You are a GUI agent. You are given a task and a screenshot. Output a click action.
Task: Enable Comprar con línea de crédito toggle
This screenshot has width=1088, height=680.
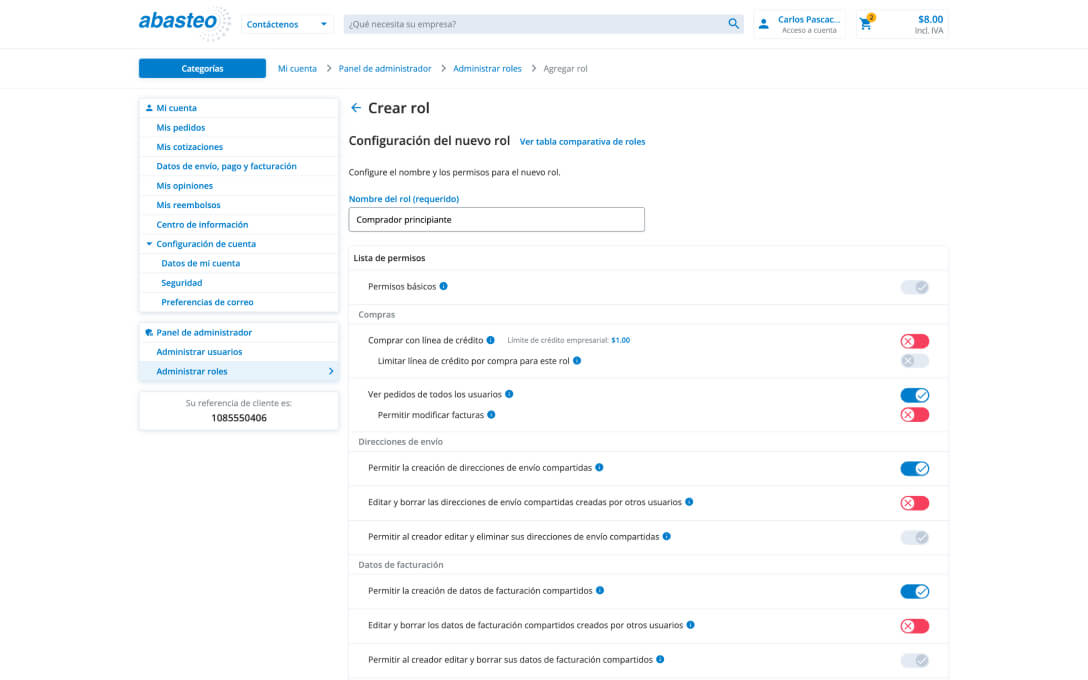(x=914, y=341)
